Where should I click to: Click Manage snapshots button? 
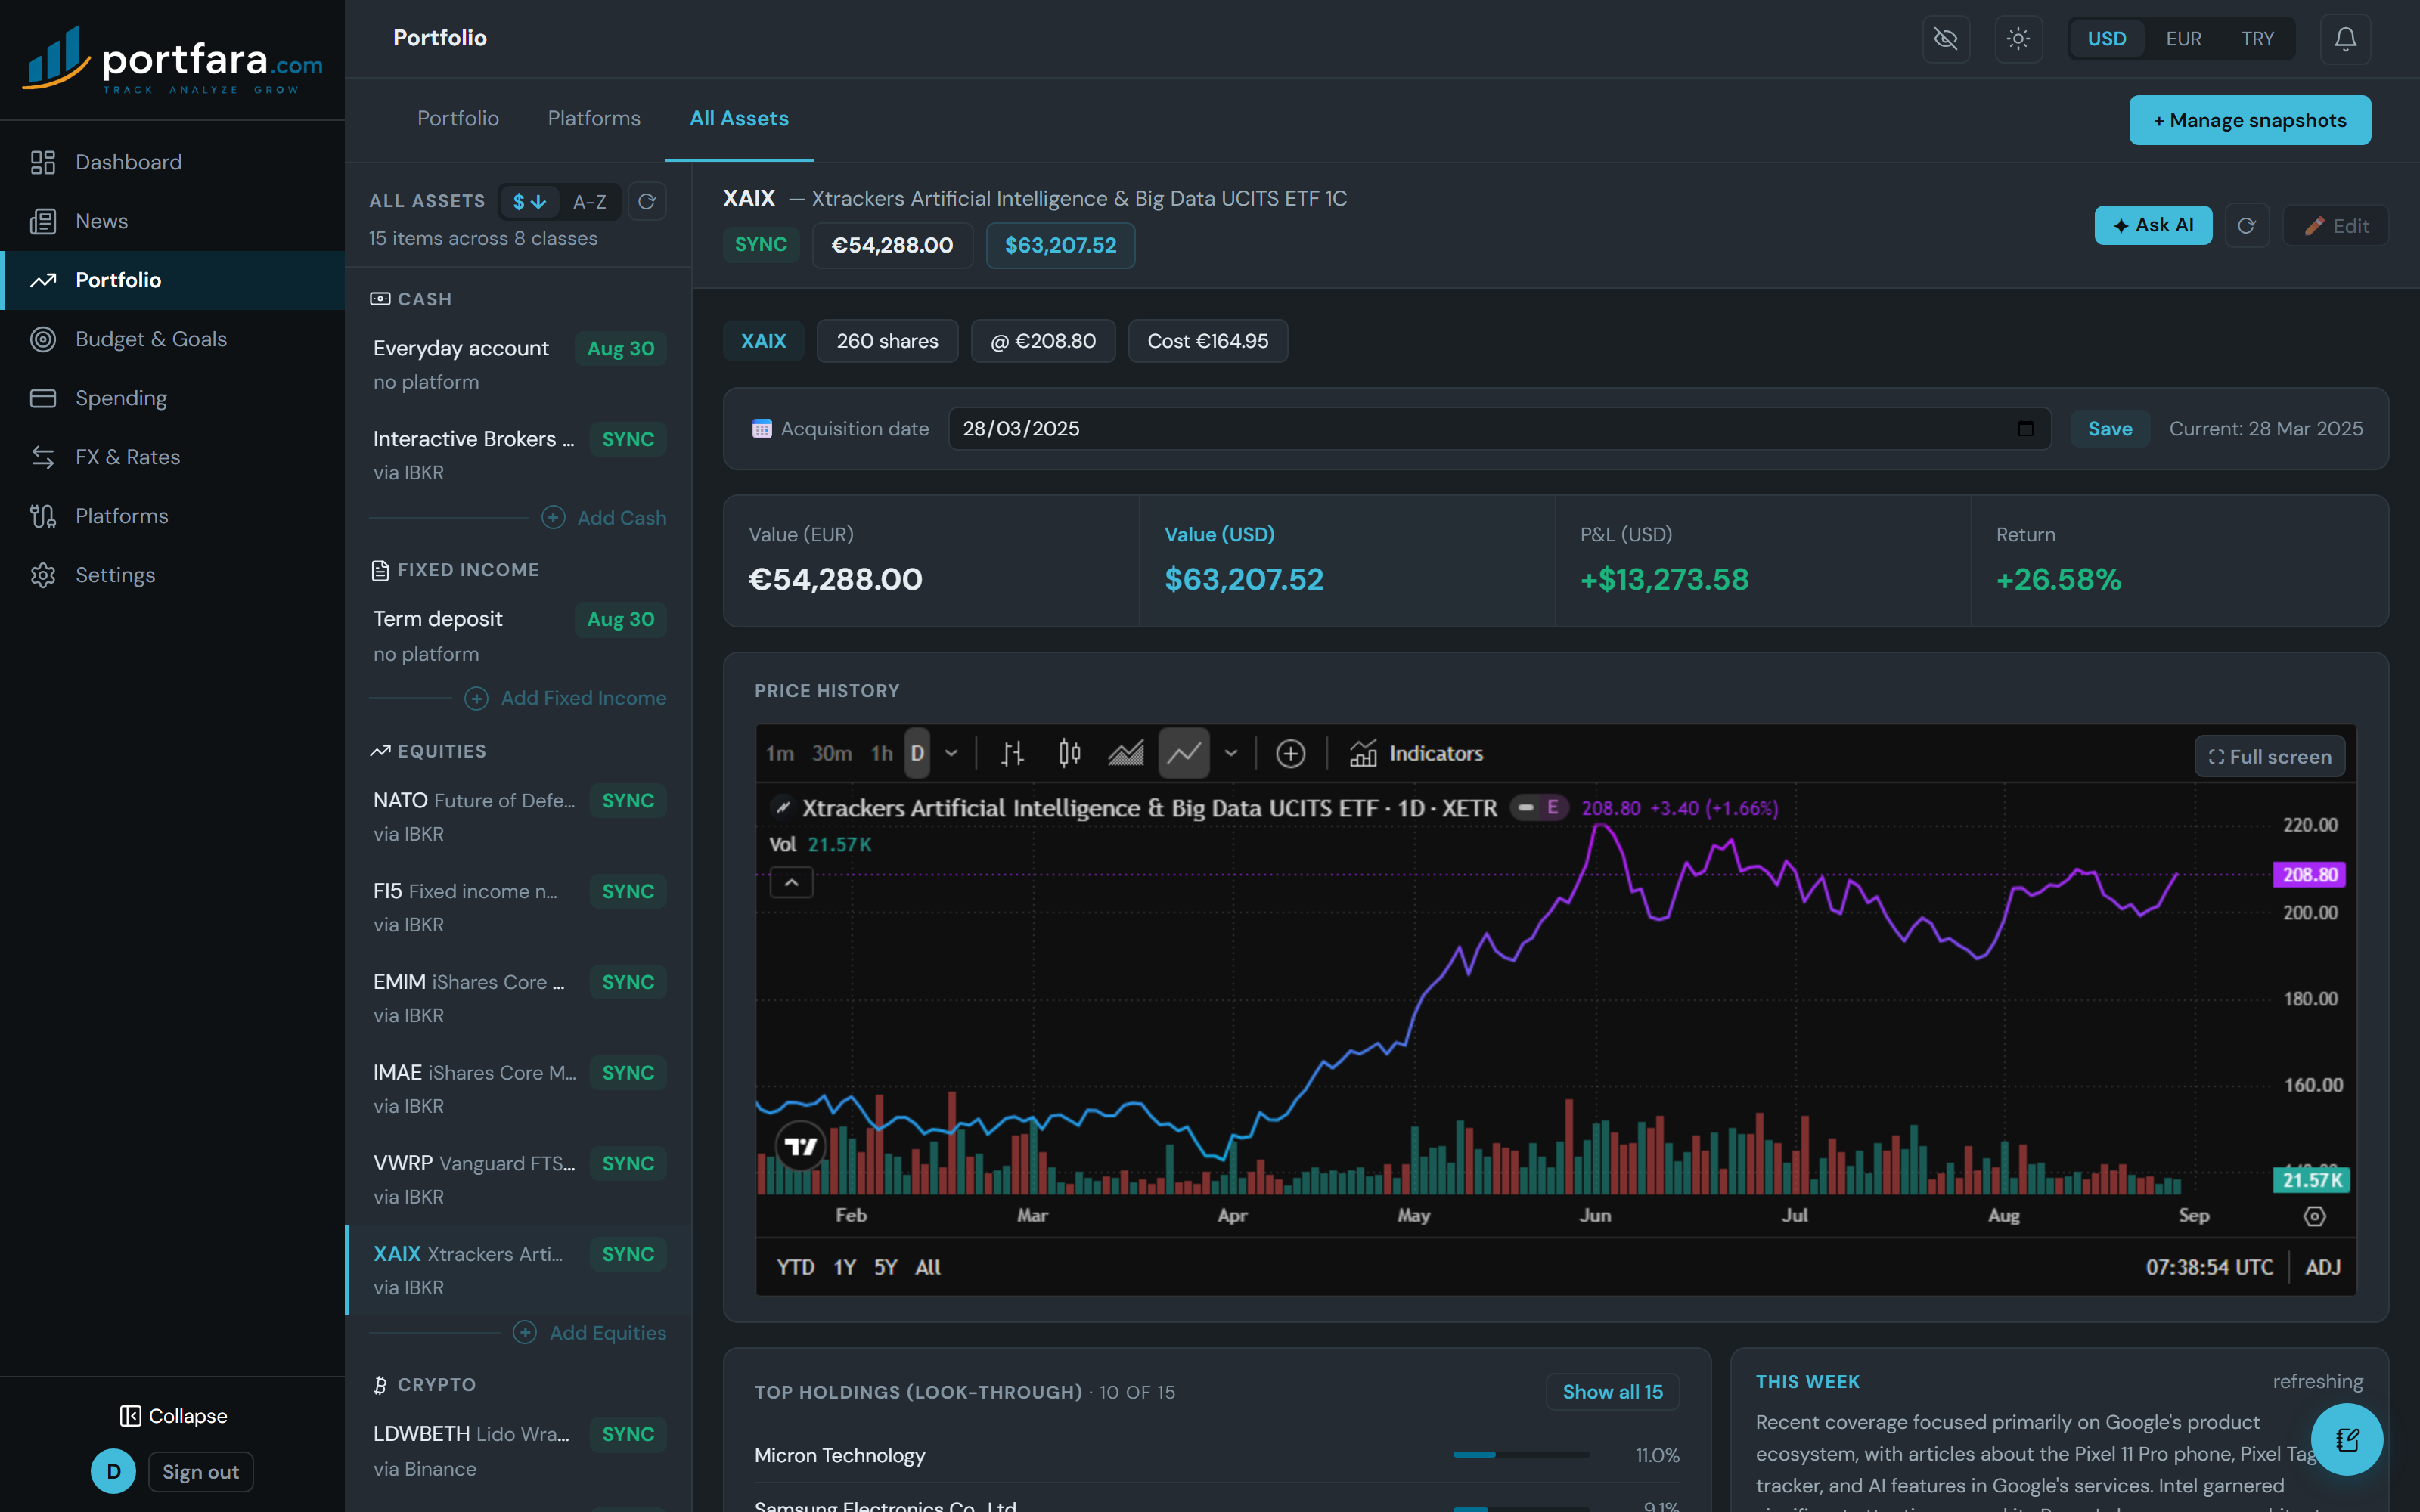pos(2249,120)
